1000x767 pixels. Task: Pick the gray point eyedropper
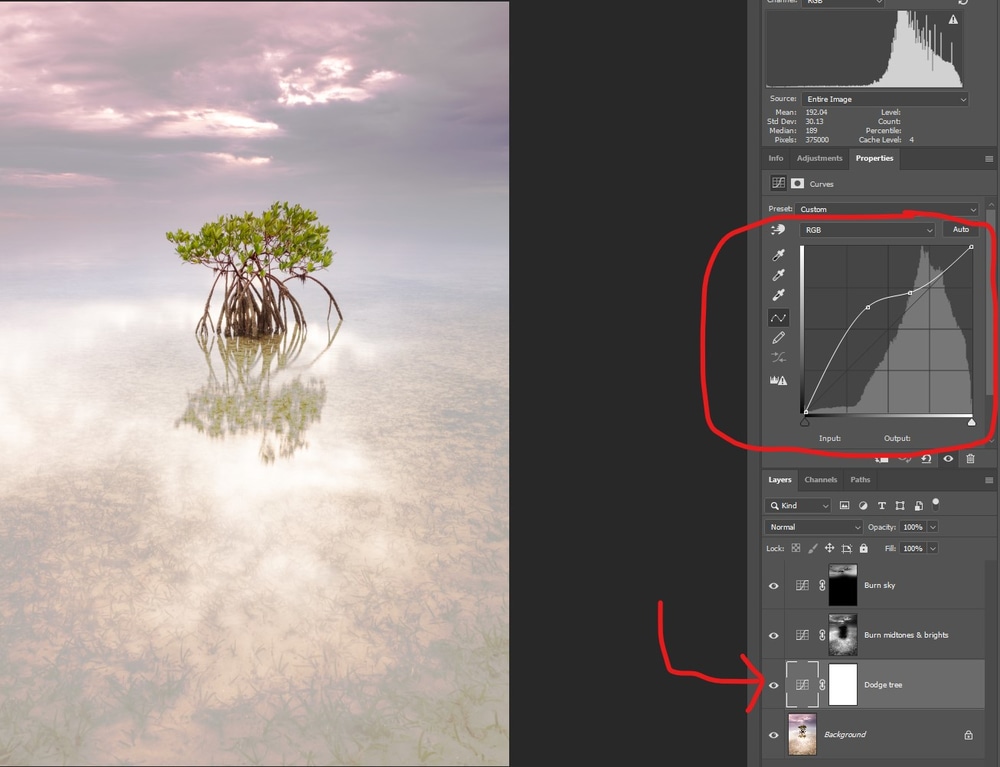(778, 275)
